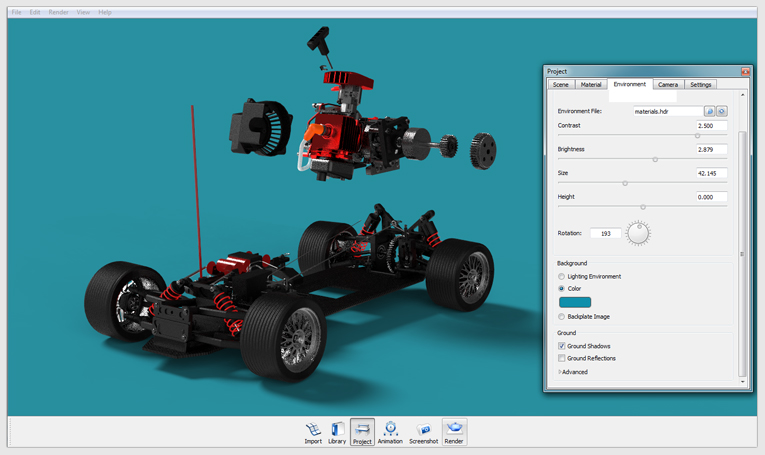Switch to the Material tab
The width and height of the screenshot is (765, 455).
coord(591,85)
